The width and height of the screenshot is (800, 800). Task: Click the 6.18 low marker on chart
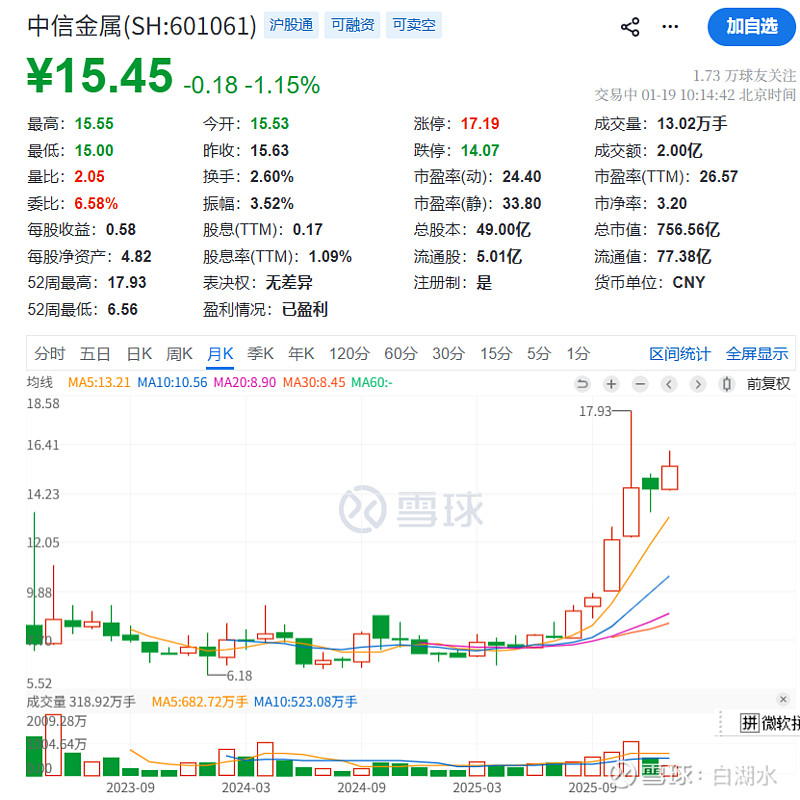coord(239,676)
